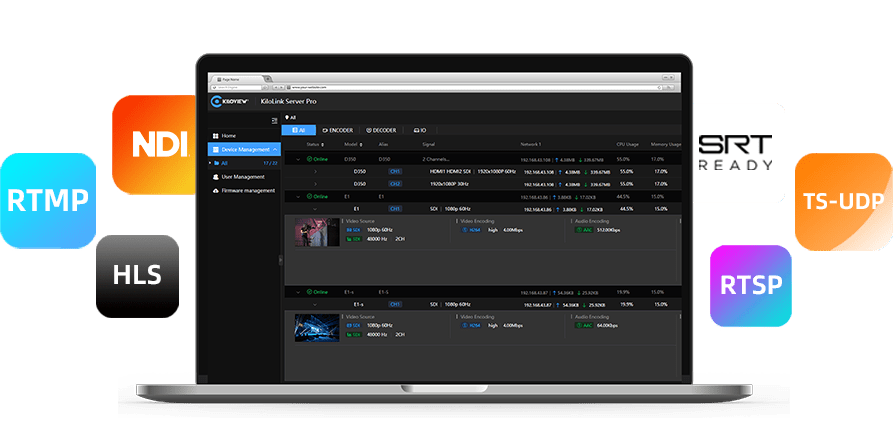The image size is (893, 428).
Task: Click the RTSP protocol icon
Action: 750,284
